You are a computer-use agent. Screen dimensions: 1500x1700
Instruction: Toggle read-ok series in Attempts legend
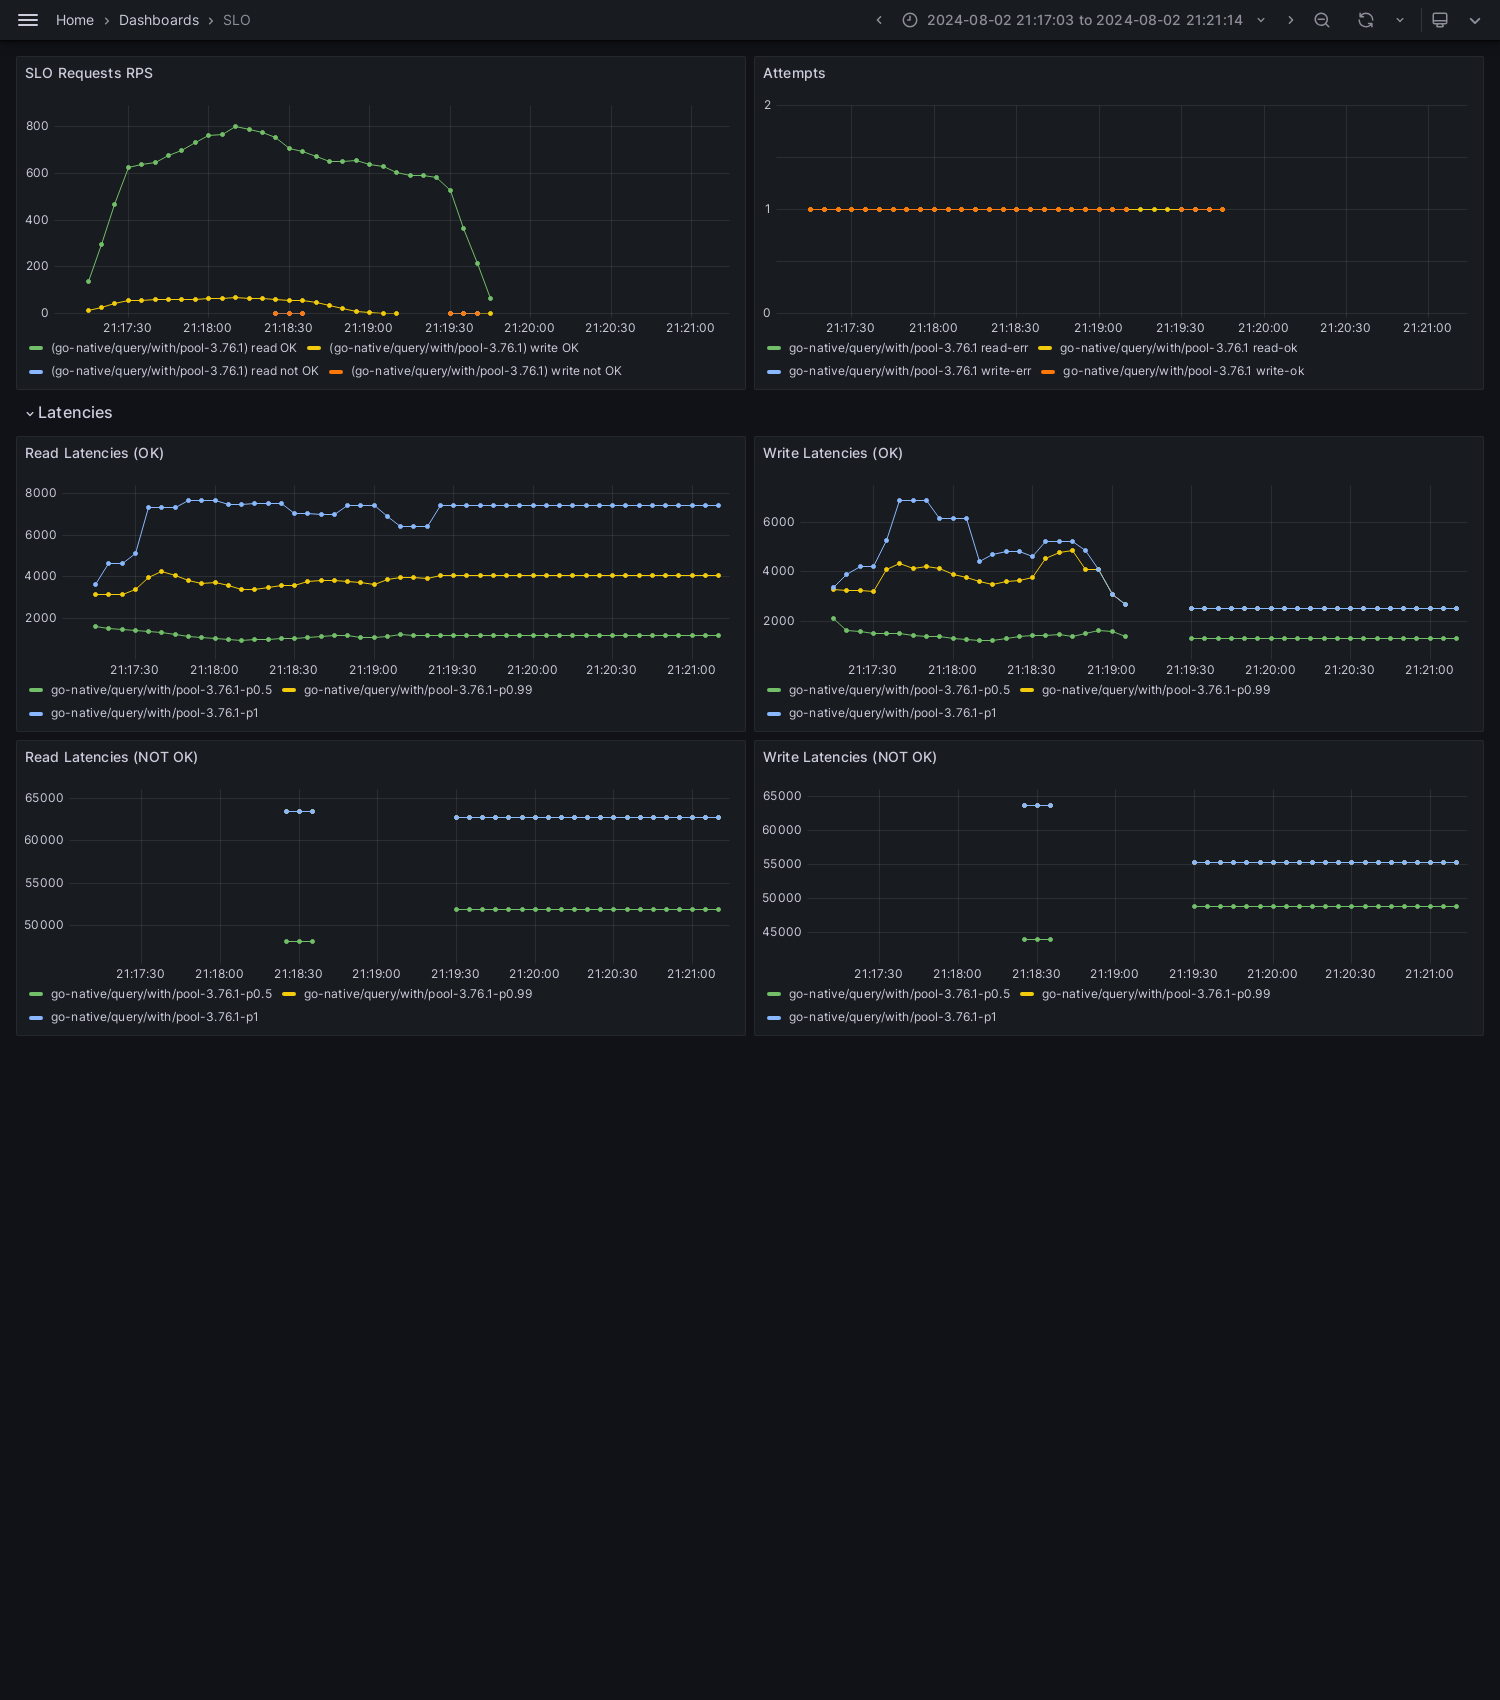(1178, 348)
